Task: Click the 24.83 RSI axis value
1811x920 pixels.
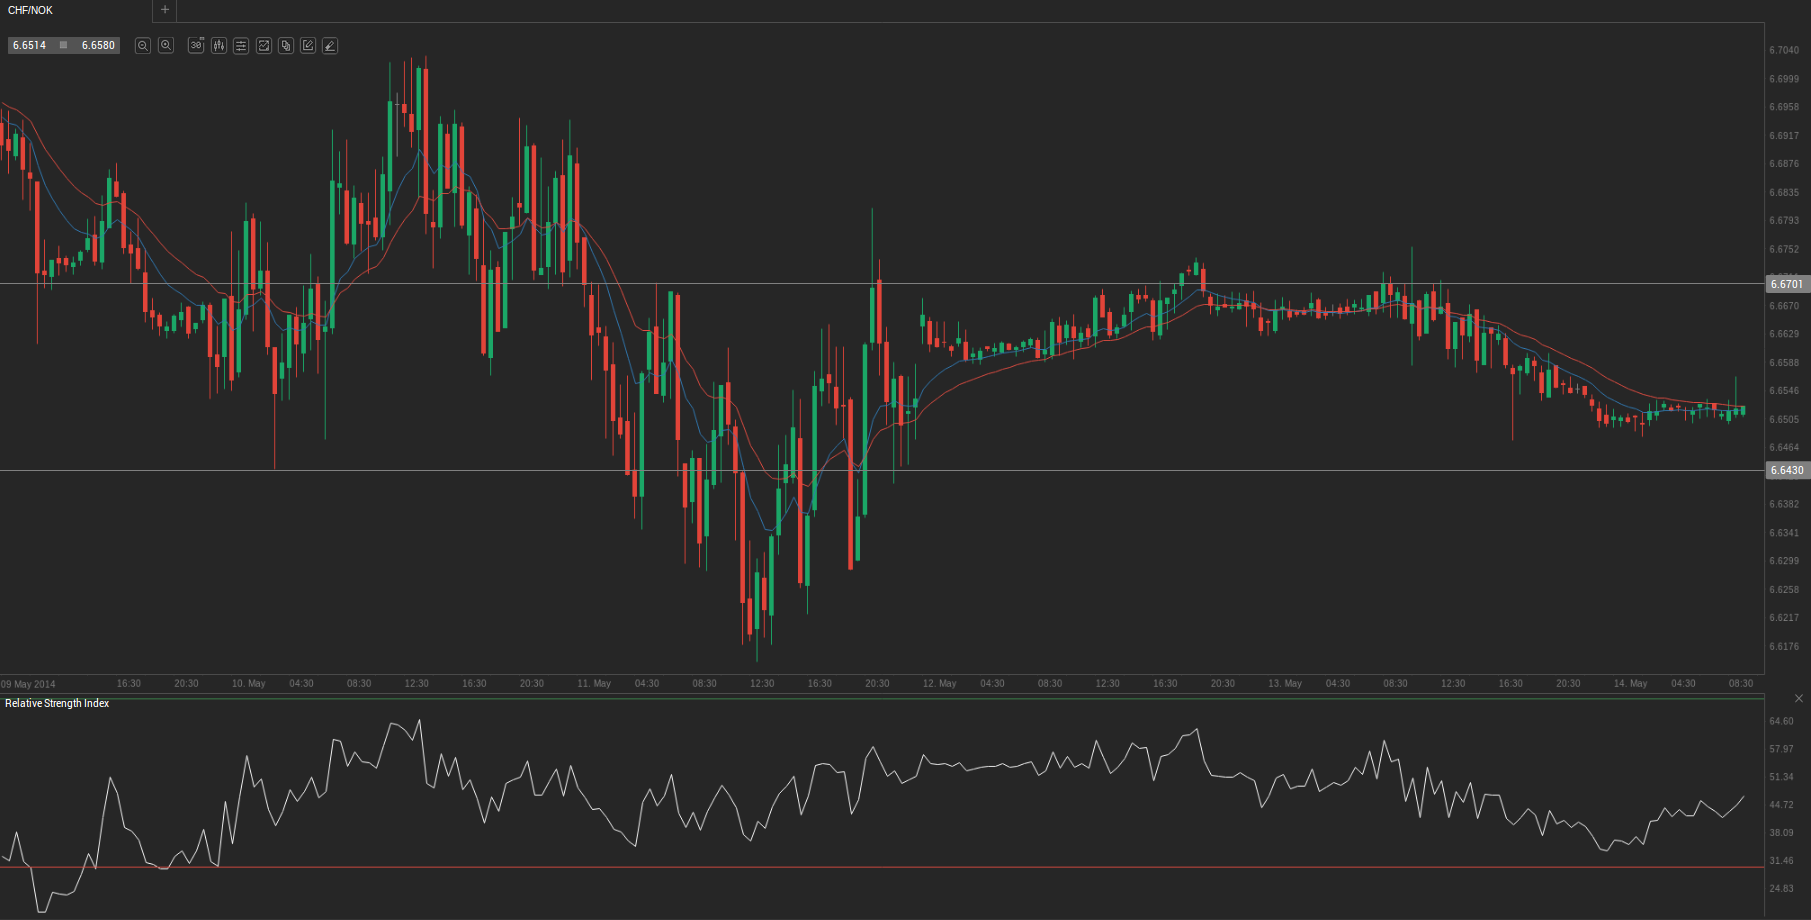Action: click(x=1781, y=888)
